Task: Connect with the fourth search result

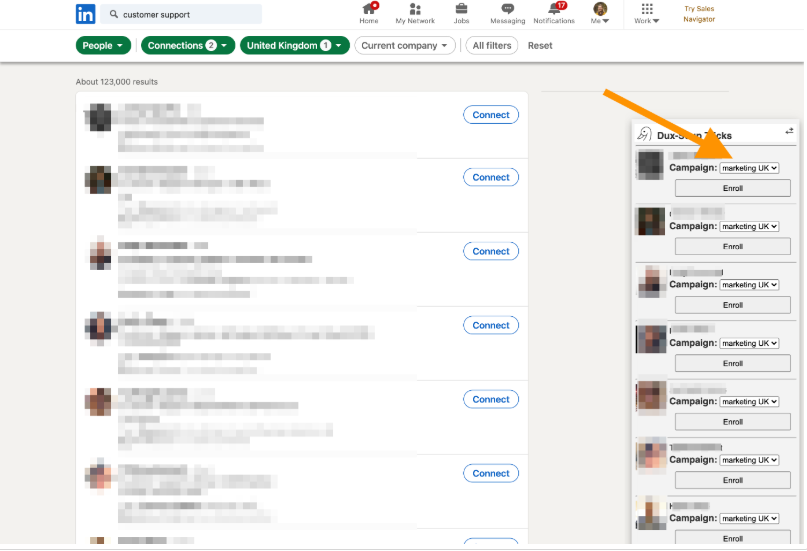Action: (x=491, y=325)
